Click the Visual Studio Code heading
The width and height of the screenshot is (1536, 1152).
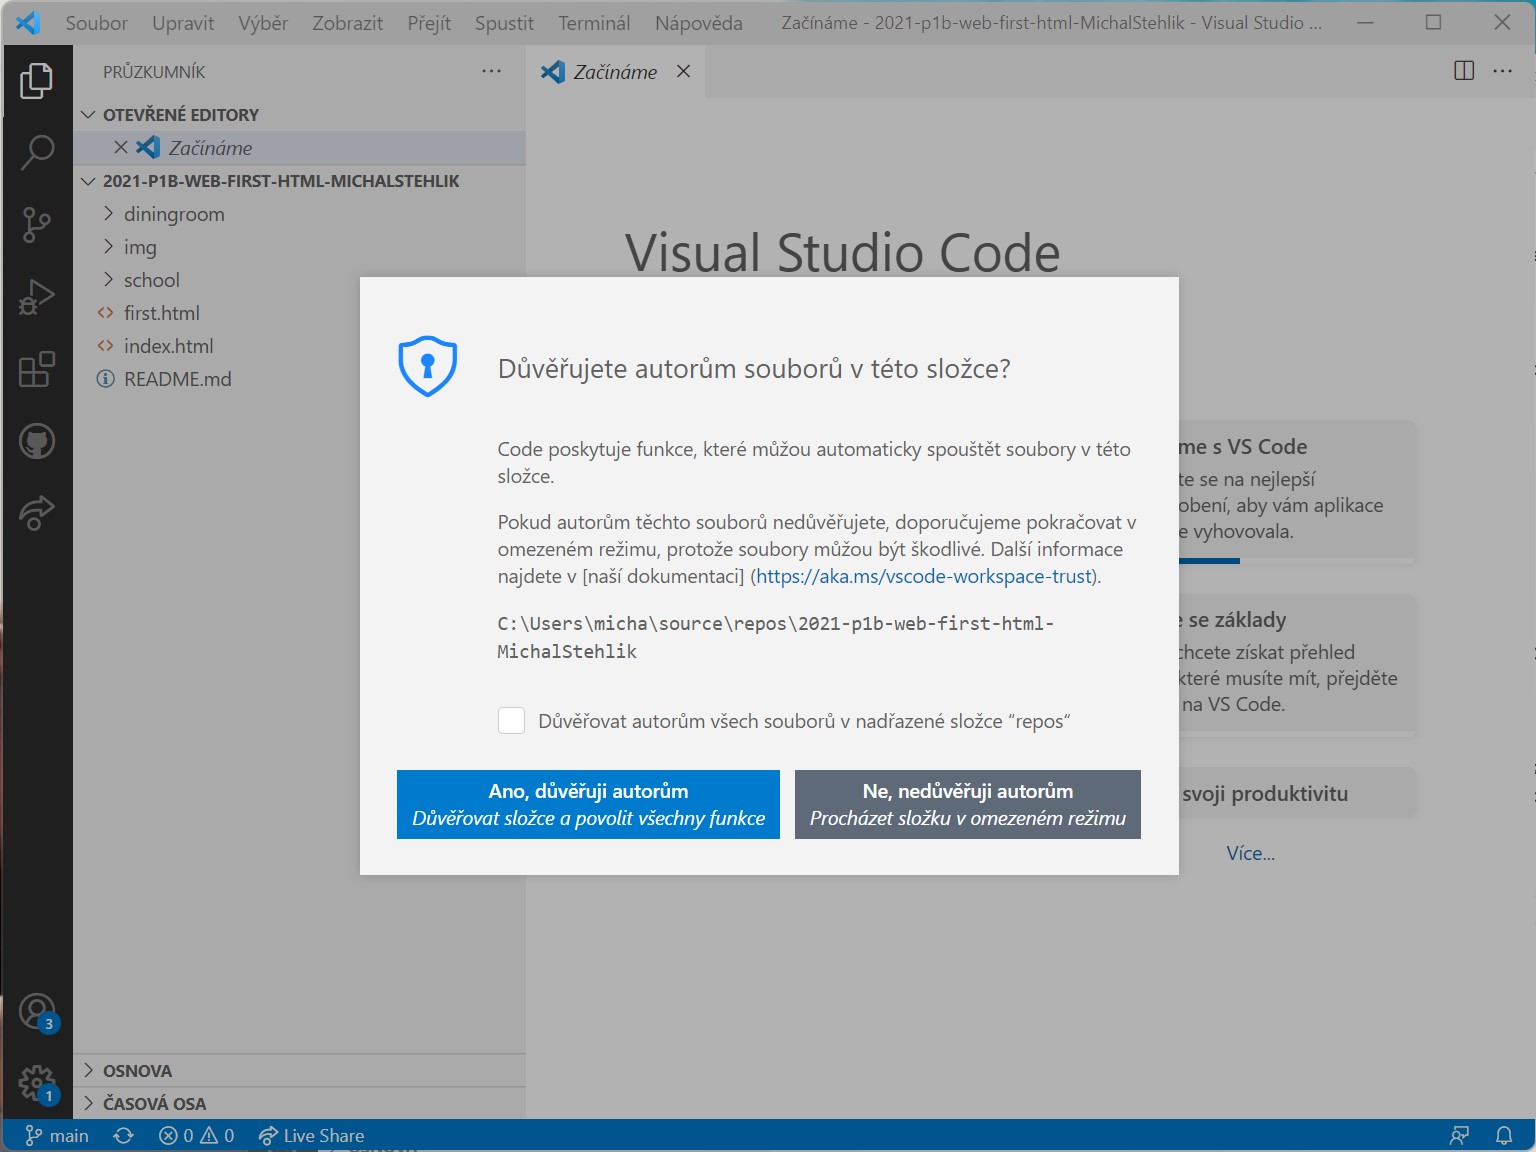(x=842, y=252)
